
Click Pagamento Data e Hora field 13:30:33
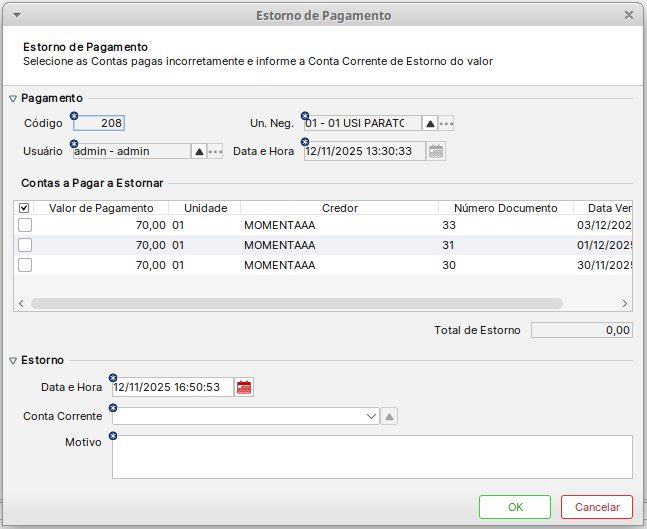pos(365,151)
